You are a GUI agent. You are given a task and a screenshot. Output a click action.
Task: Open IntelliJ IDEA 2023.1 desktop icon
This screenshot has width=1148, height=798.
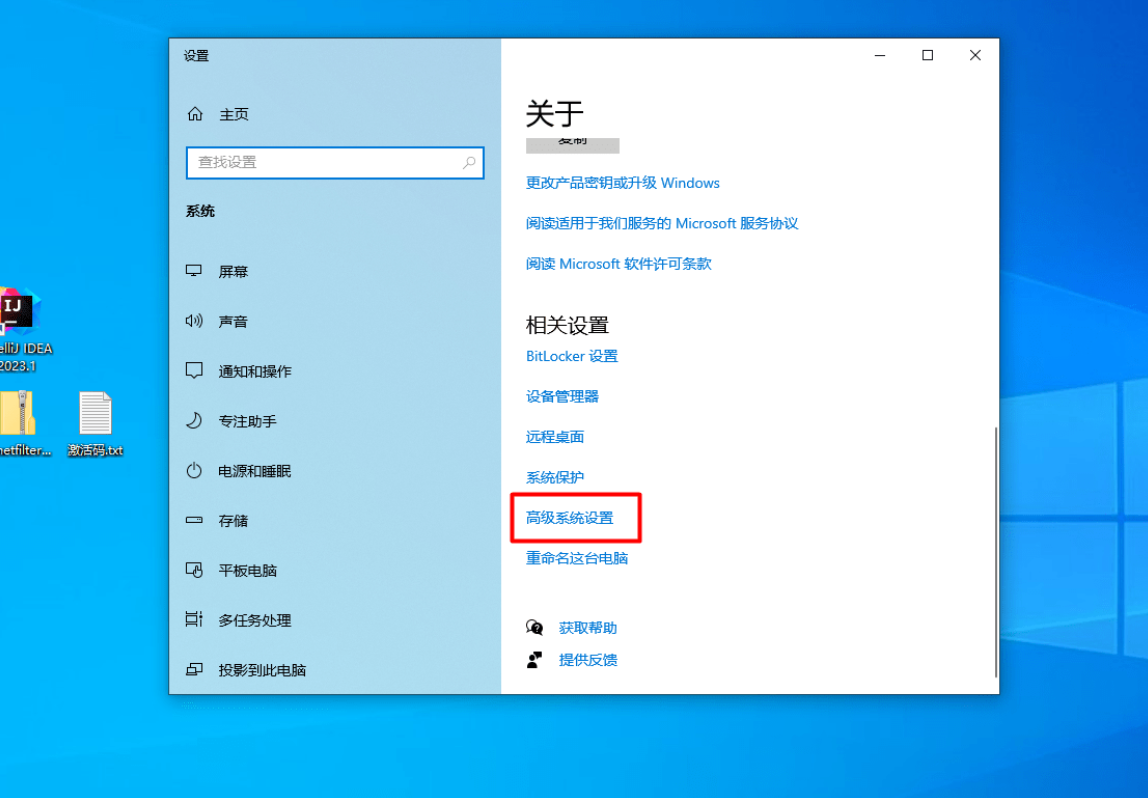coord(20,329)
